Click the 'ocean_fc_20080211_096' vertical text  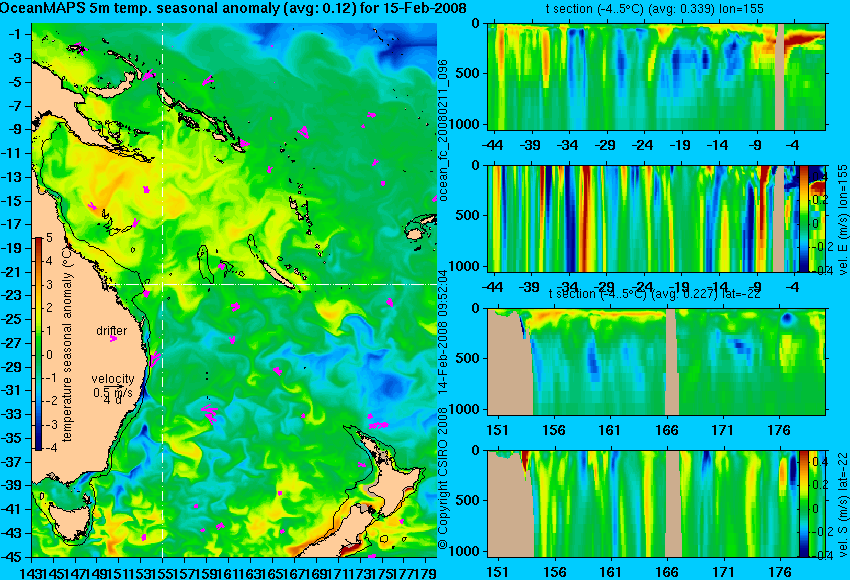[443, 130]
